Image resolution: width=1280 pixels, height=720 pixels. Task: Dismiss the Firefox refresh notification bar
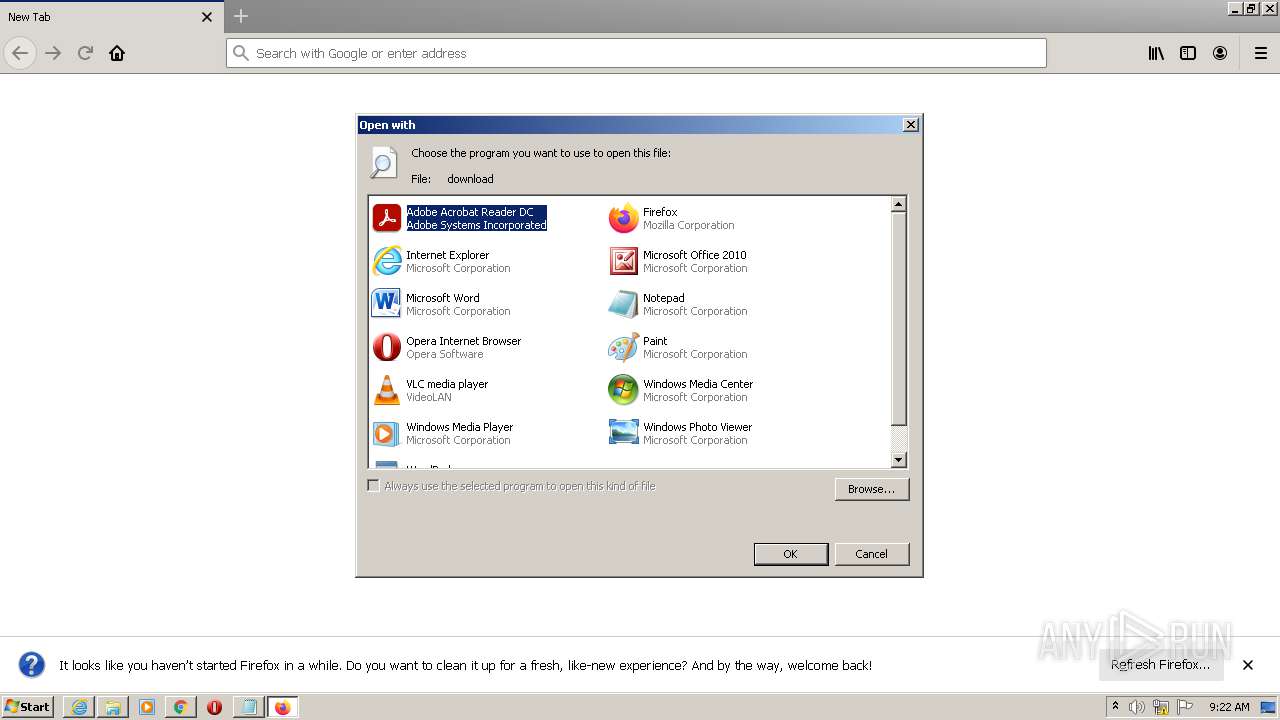pyautogui.click(x=1248, y=665)
